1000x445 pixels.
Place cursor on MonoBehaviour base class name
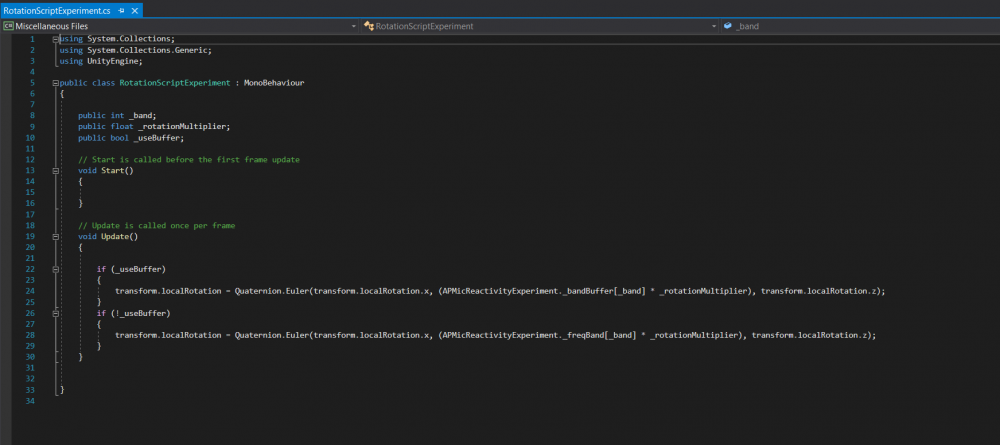tap(274, 83)
